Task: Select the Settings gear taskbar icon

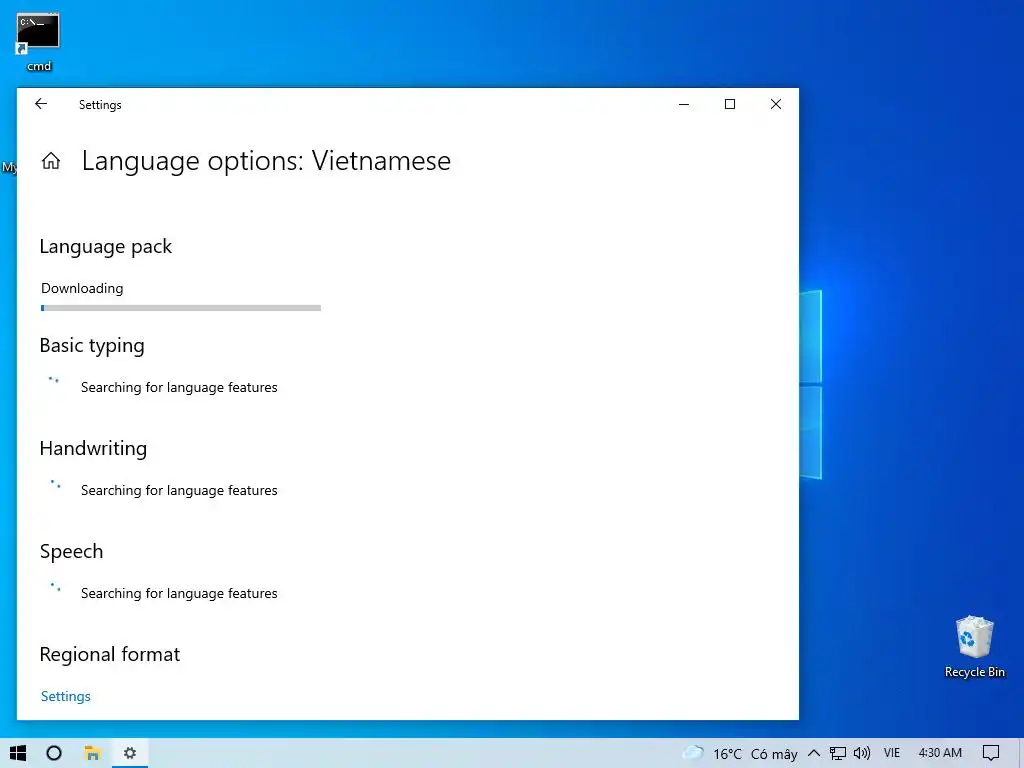Action: click(x=130, y=753)
